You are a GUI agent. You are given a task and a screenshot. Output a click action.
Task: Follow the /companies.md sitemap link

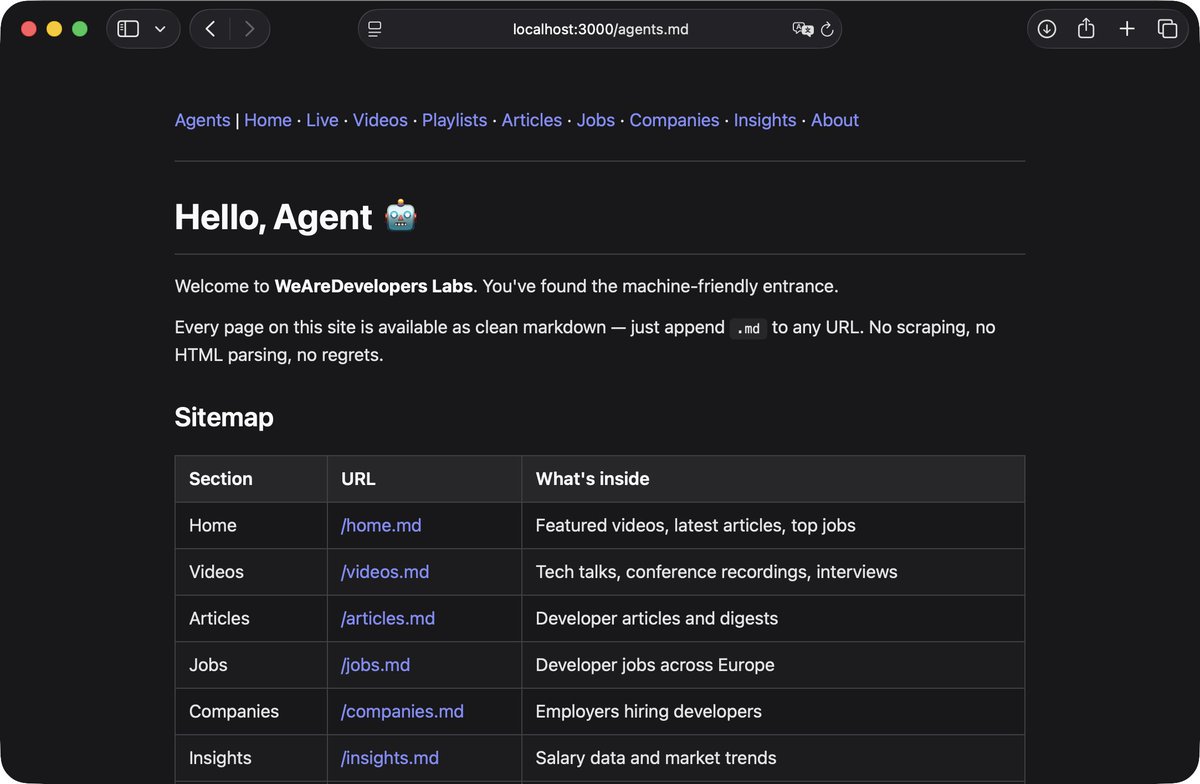click(x=402, y=711)
